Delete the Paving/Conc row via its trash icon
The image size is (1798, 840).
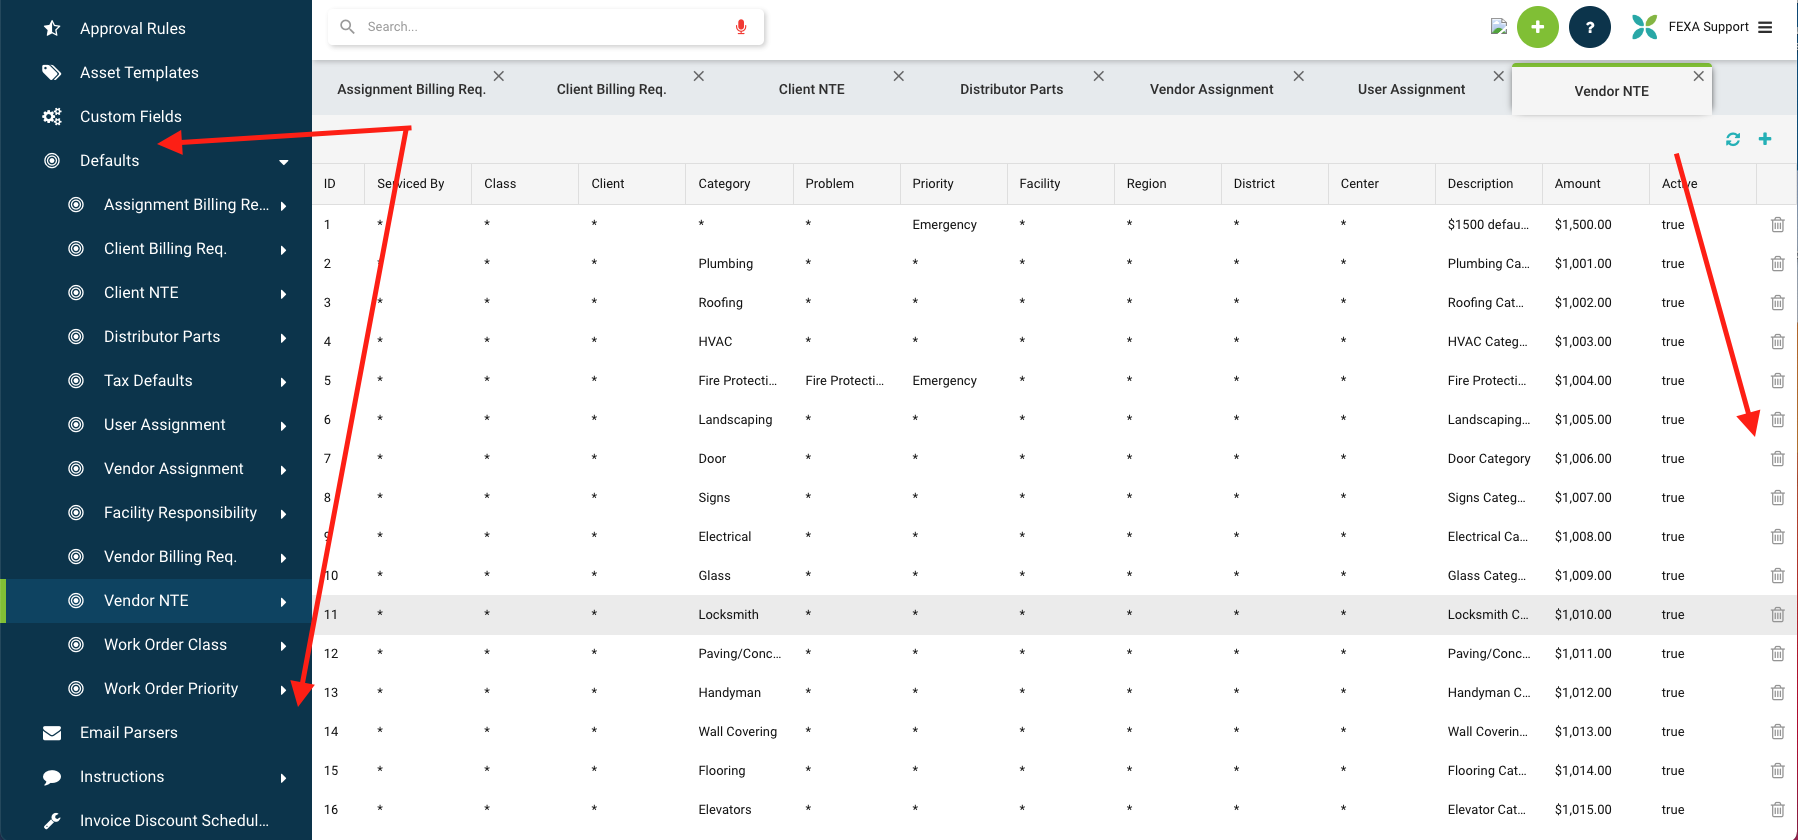click(x=1778, y=654)
